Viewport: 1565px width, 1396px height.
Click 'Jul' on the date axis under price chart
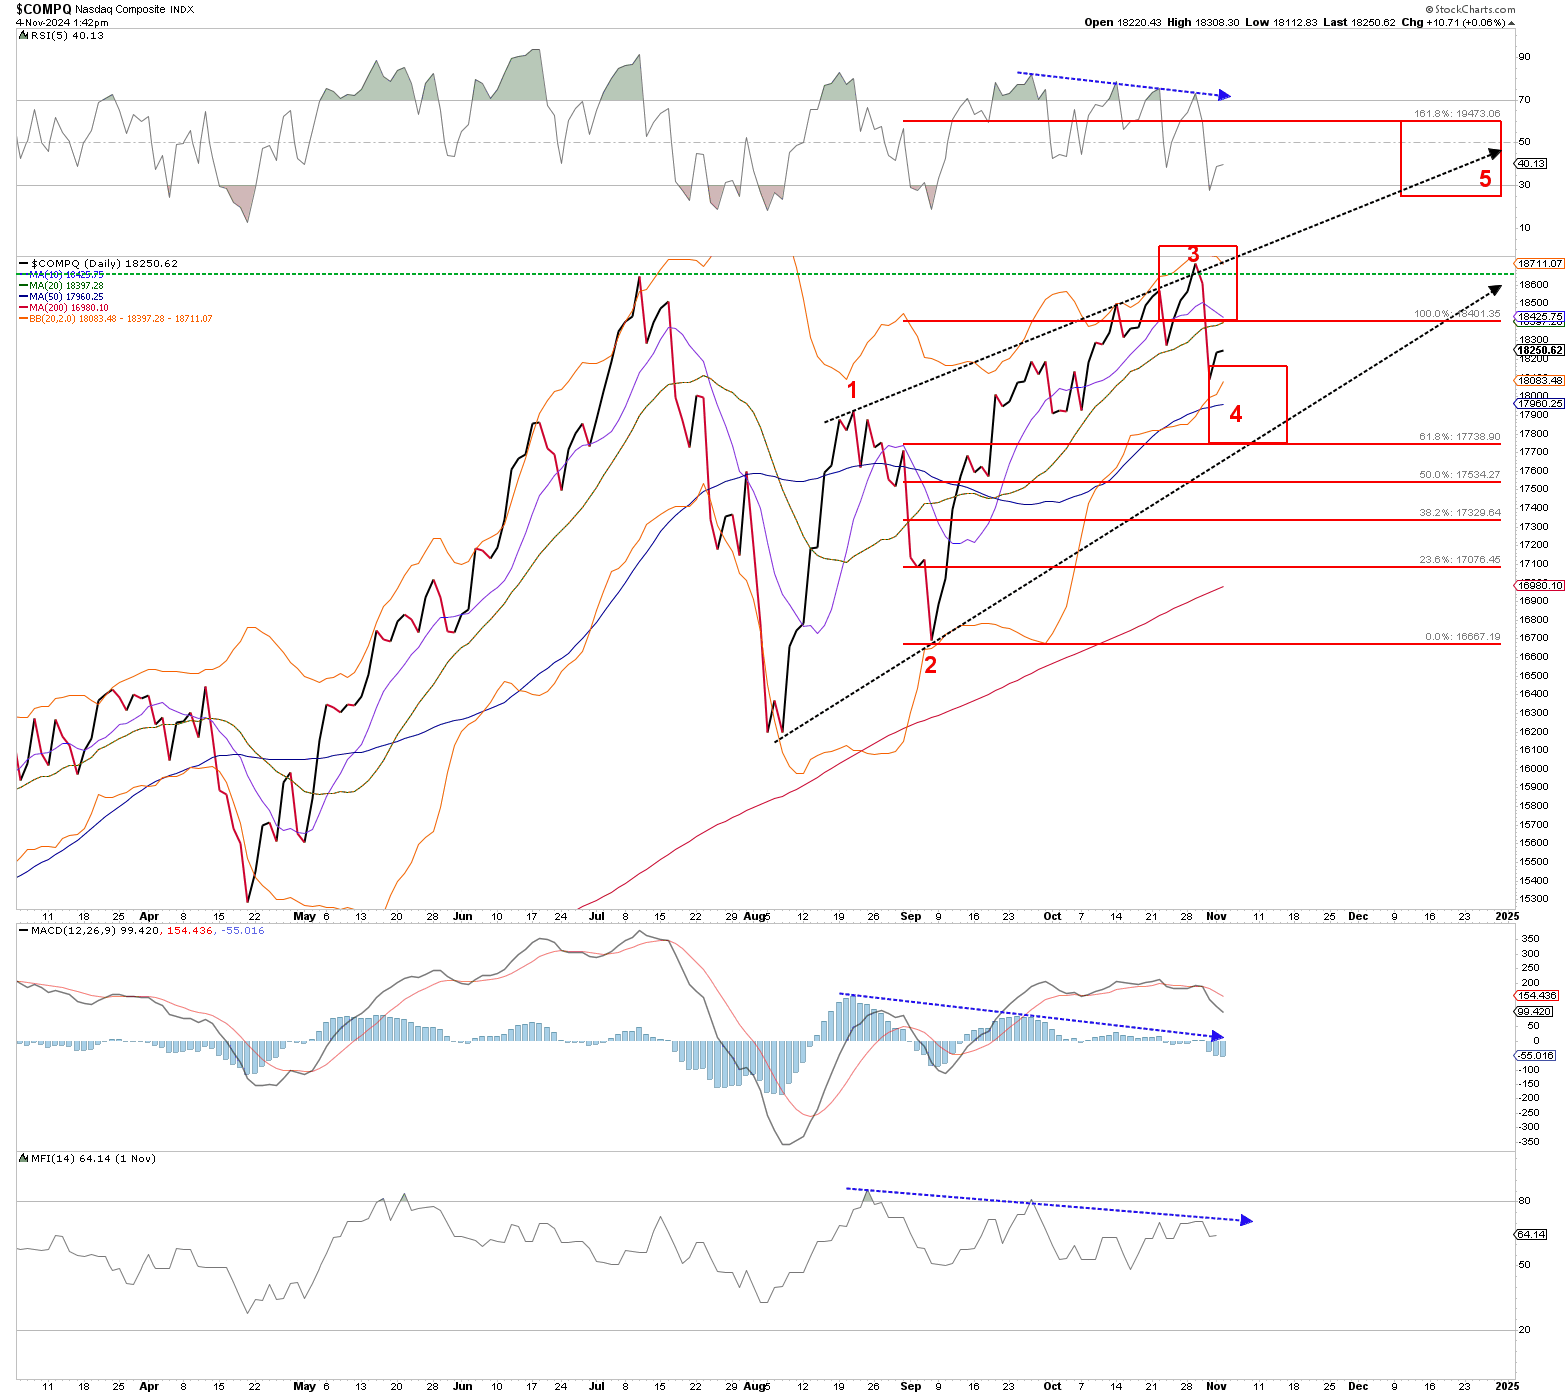pyautogui.click(x=597, y=916)
